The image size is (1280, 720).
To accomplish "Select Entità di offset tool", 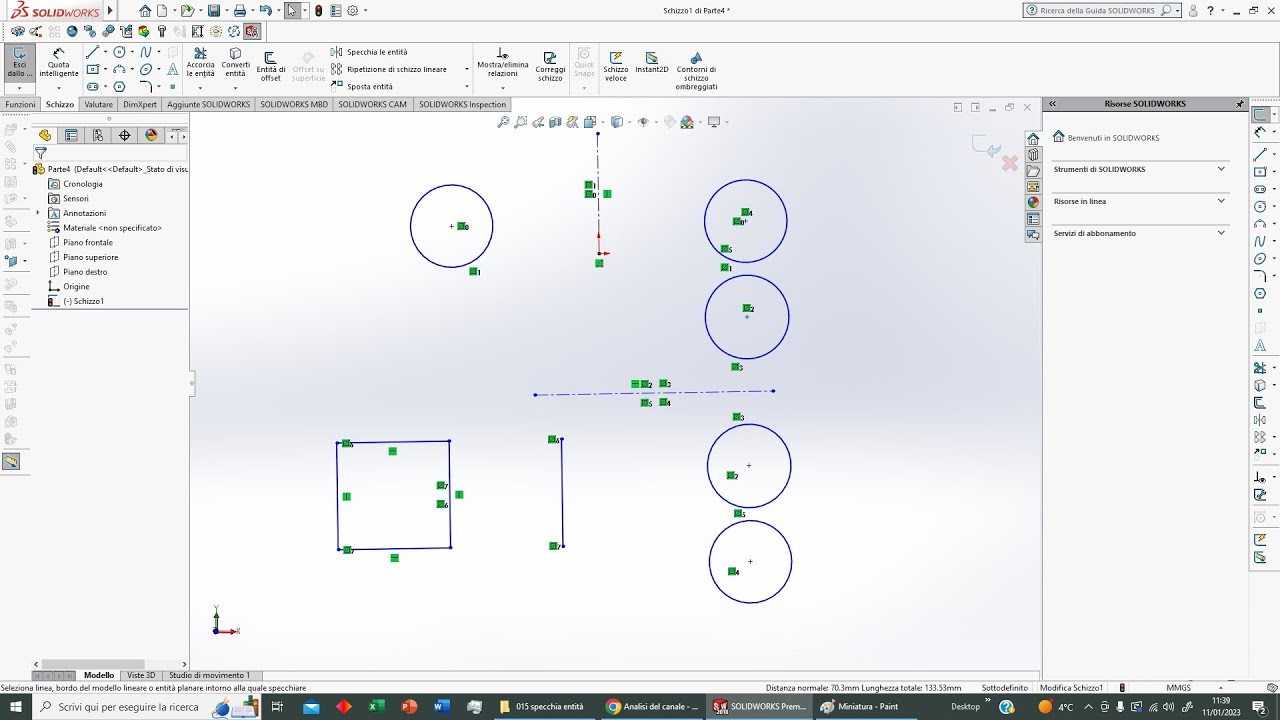I will [x=270, y=65].
